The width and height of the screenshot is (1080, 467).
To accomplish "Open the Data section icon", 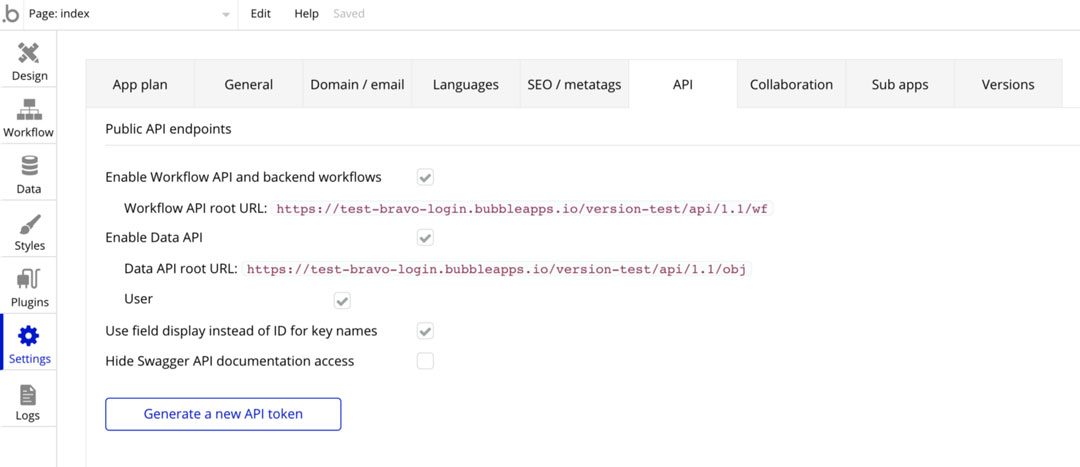I will 28,166.
